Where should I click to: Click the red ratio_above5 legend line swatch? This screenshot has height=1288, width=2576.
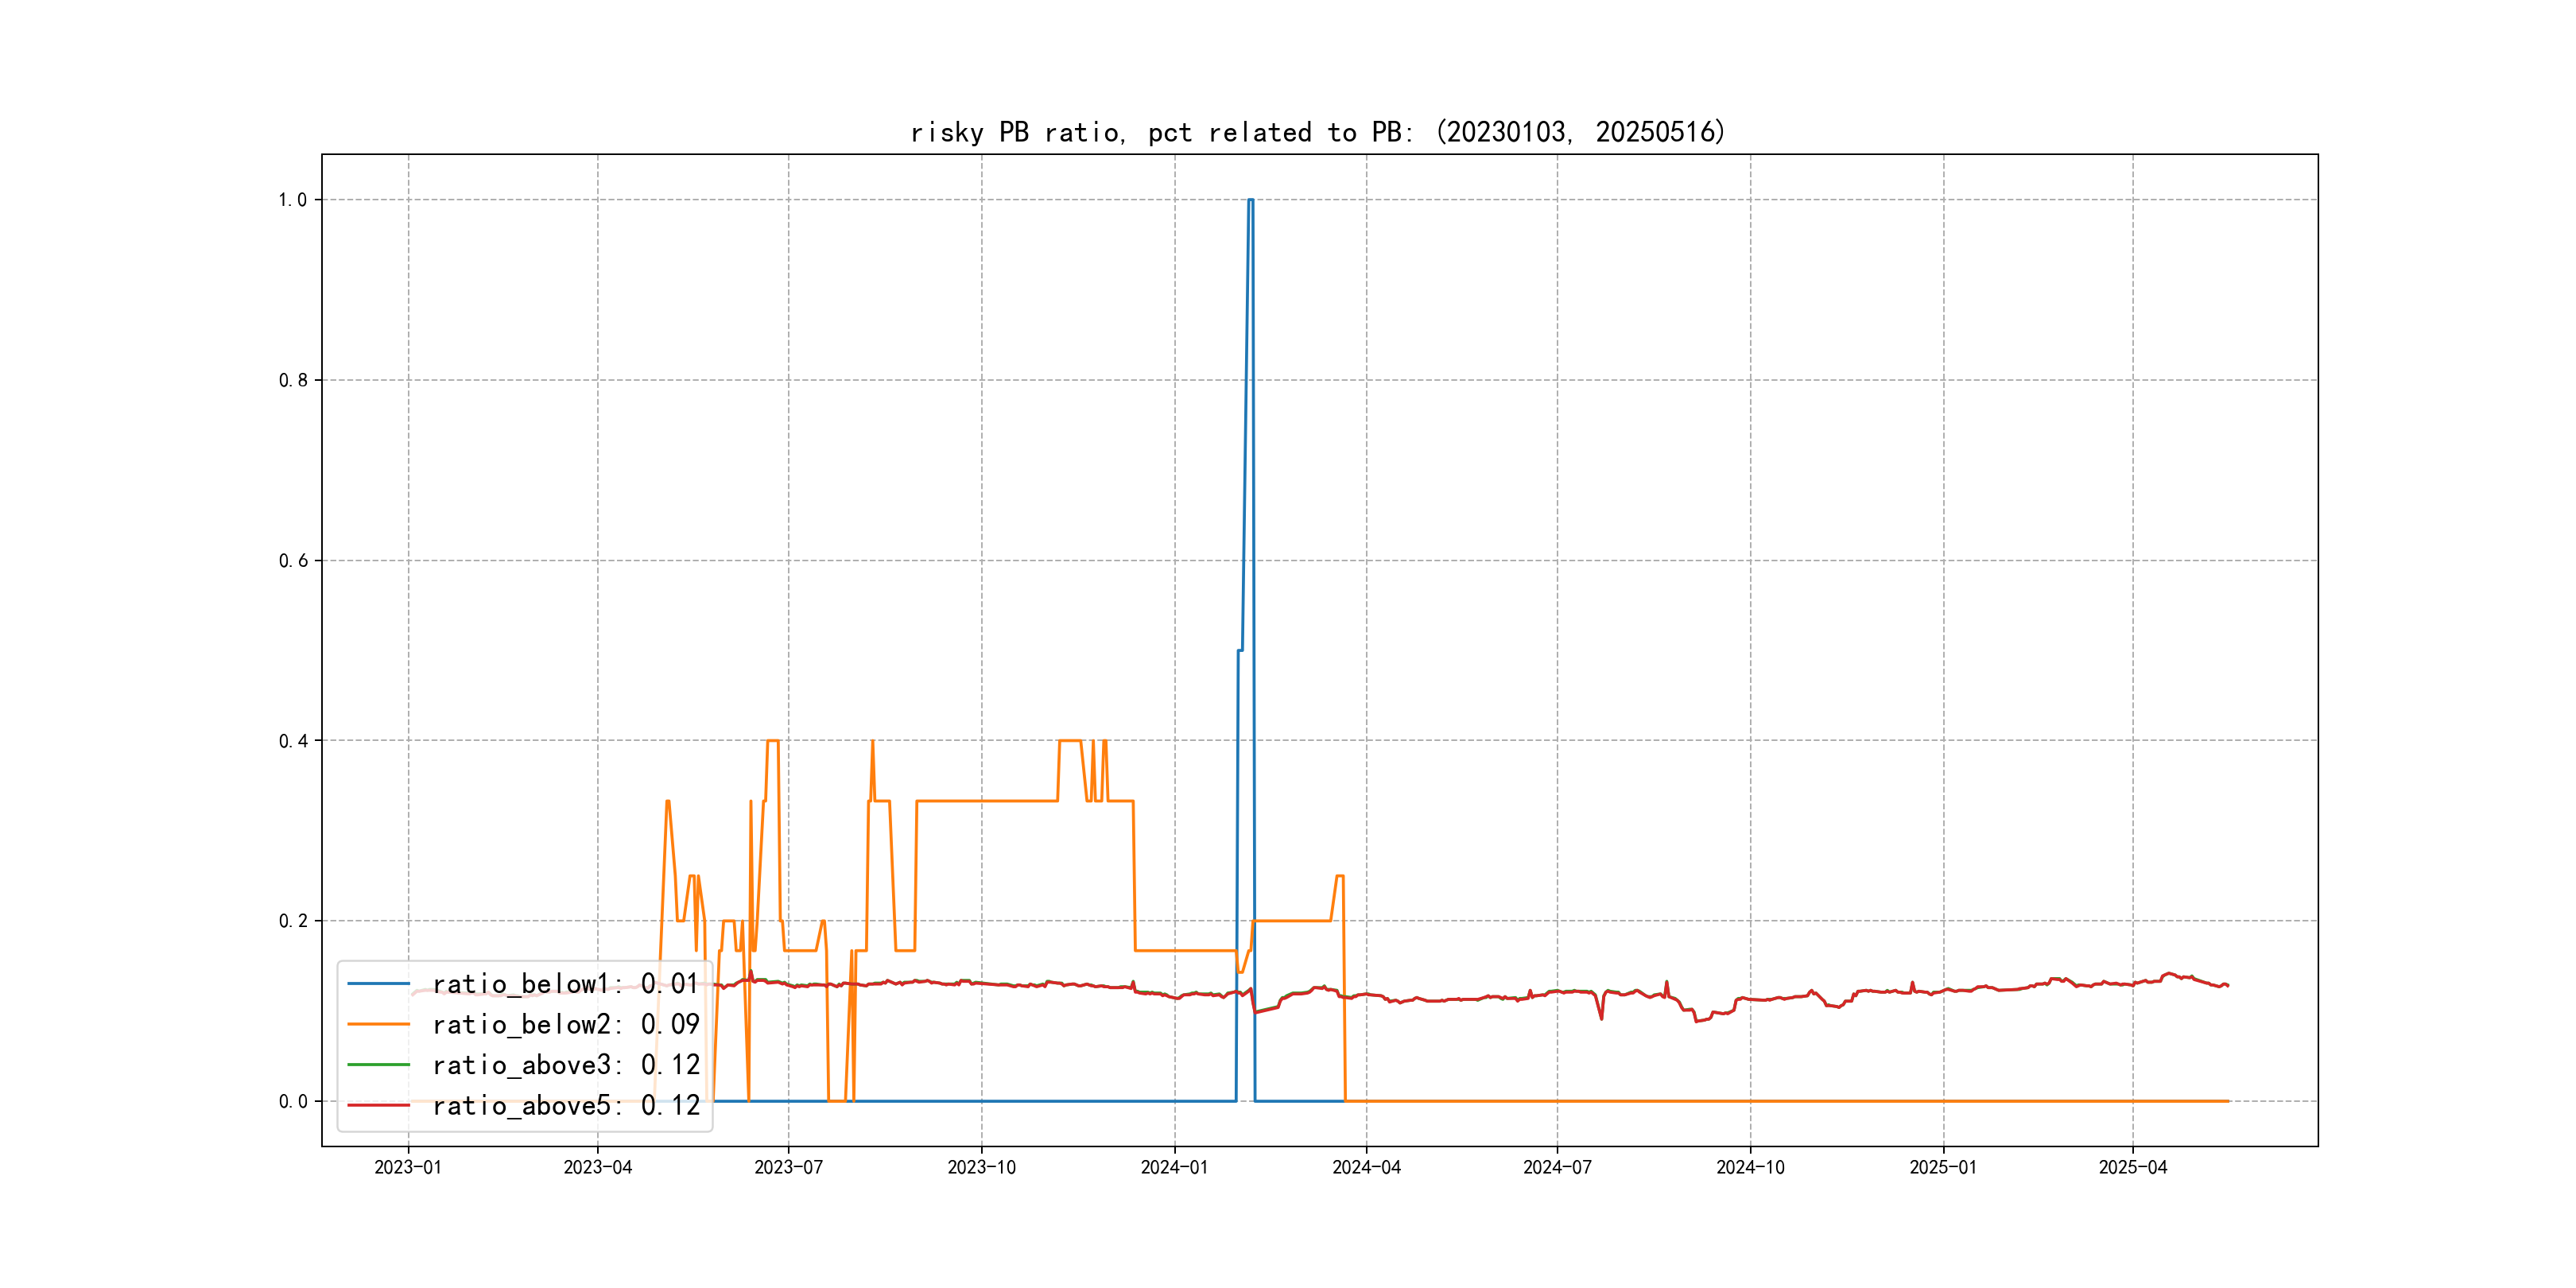(378, 1105)
